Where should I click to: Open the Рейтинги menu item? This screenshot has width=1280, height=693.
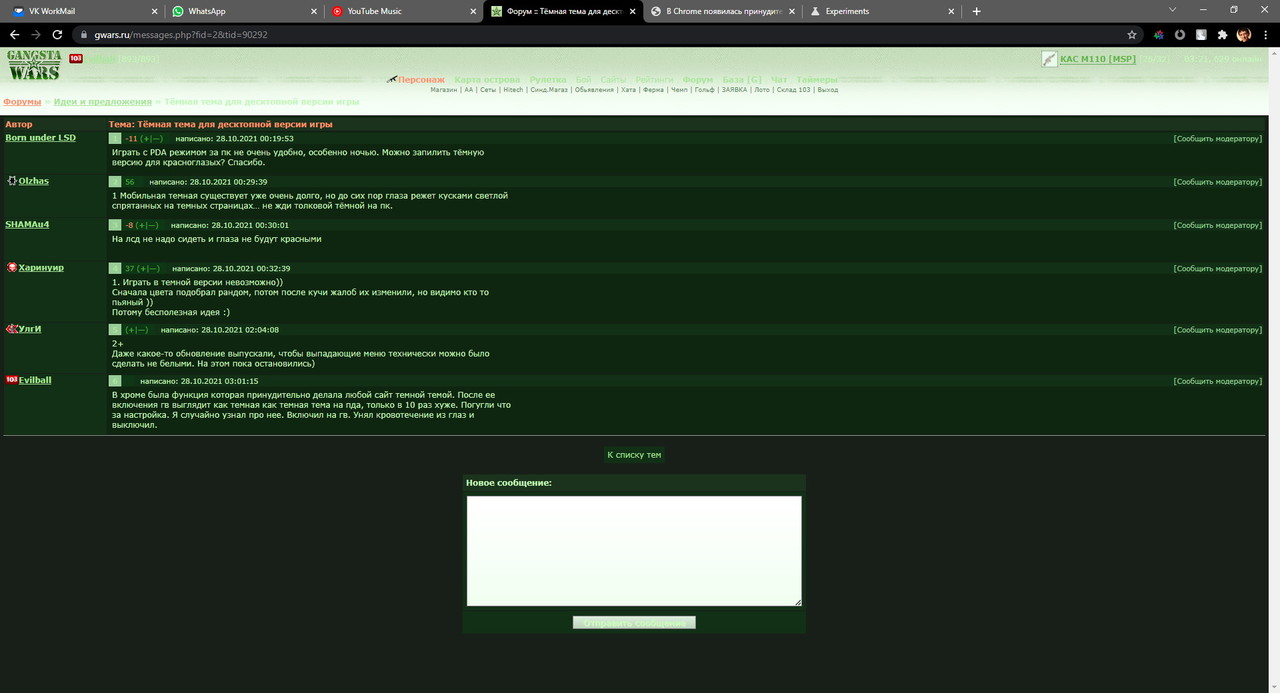655,79
